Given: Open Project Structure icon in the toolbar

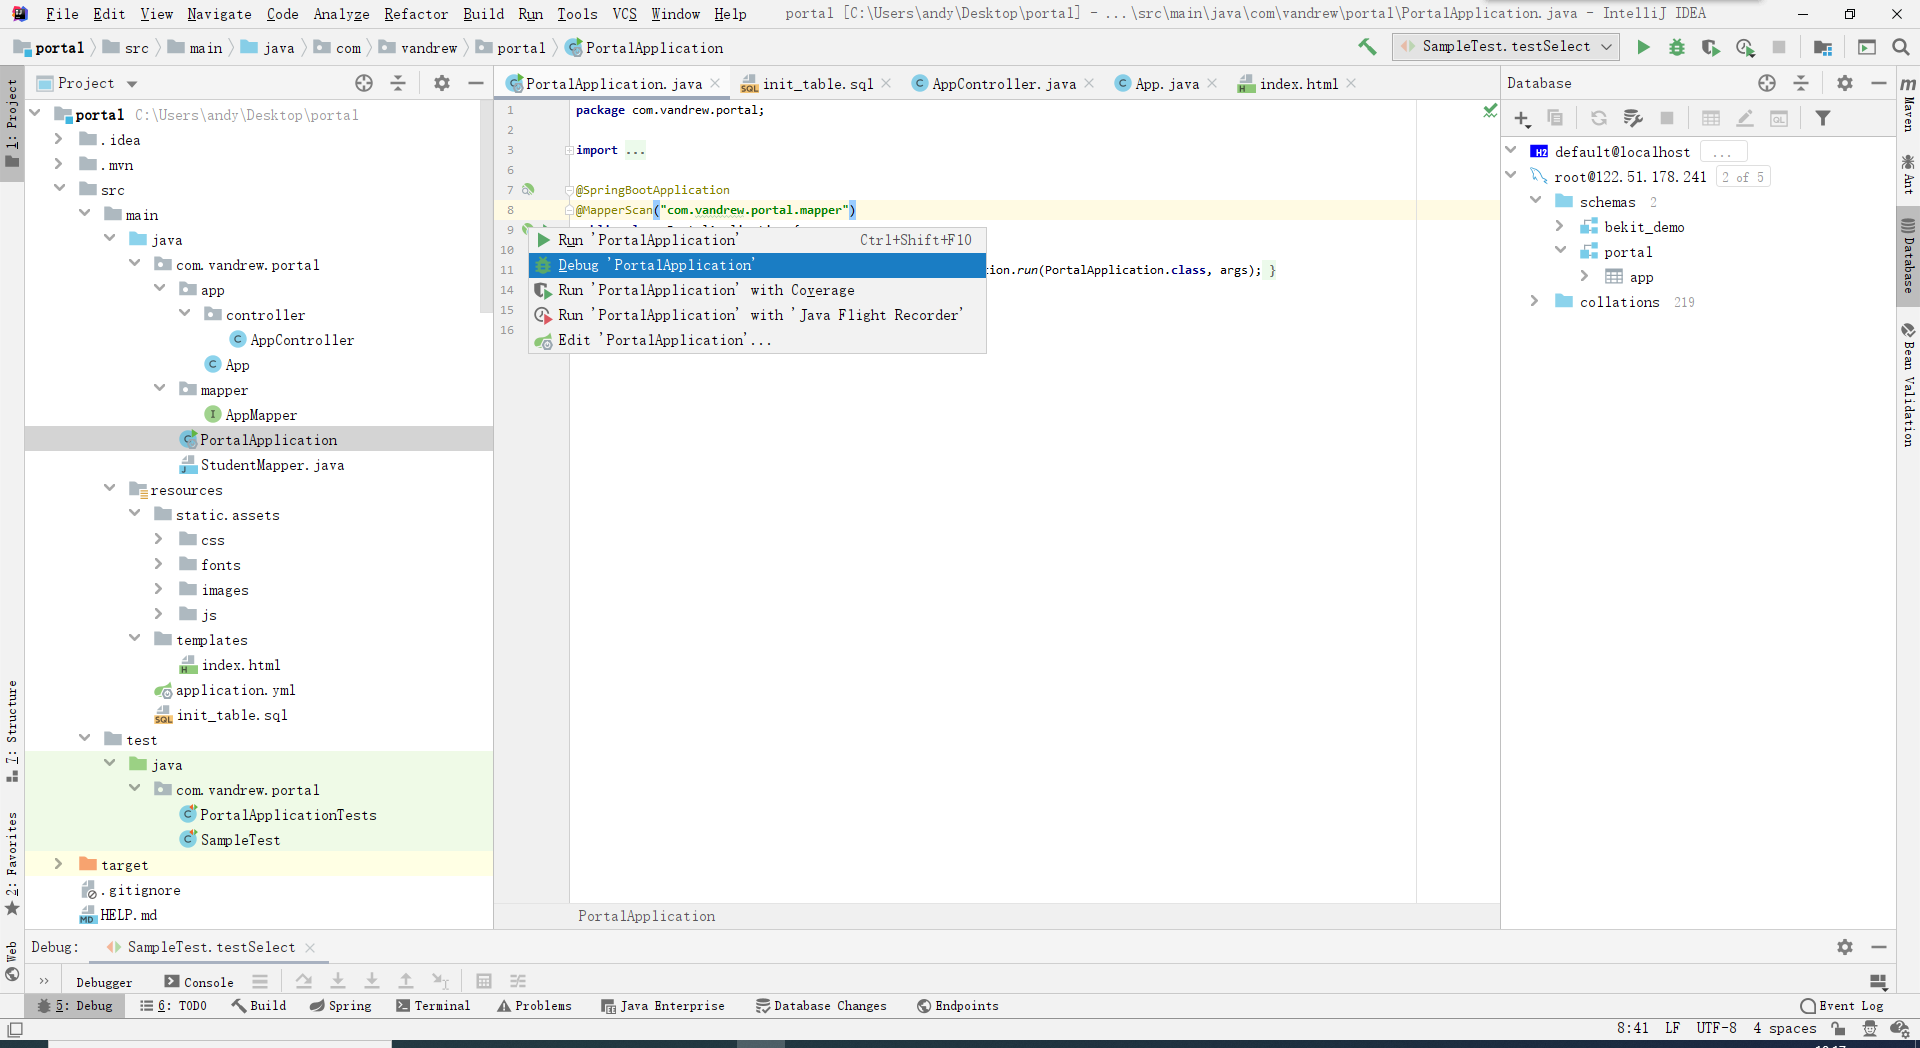Looking at the screenshot, I should point(1823,47).
